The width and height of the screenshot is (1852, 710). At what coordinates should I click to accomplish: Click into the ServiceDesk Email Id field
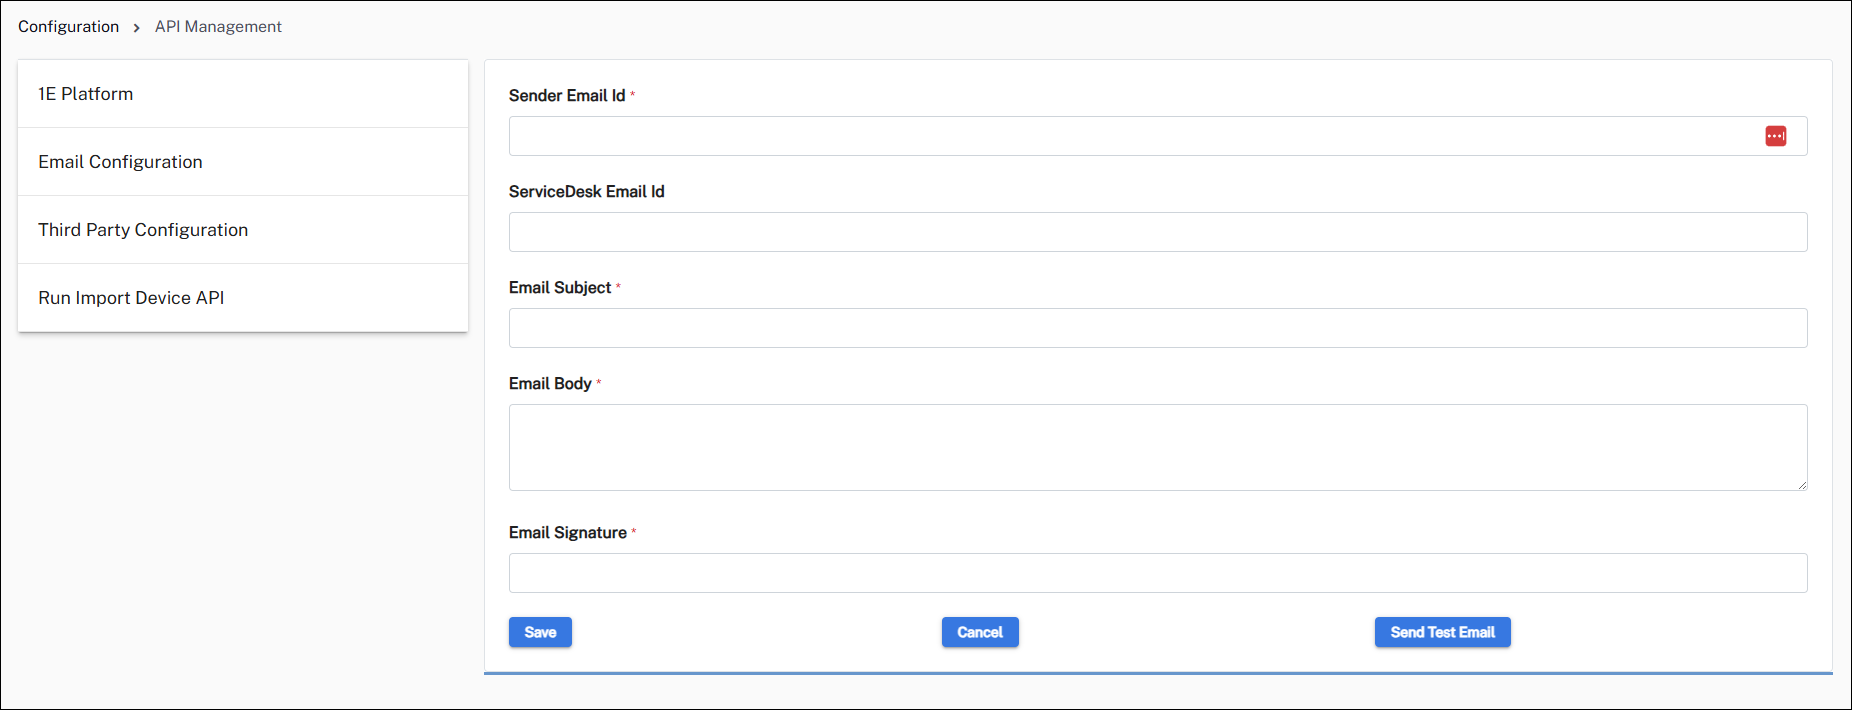point(1157,232)
